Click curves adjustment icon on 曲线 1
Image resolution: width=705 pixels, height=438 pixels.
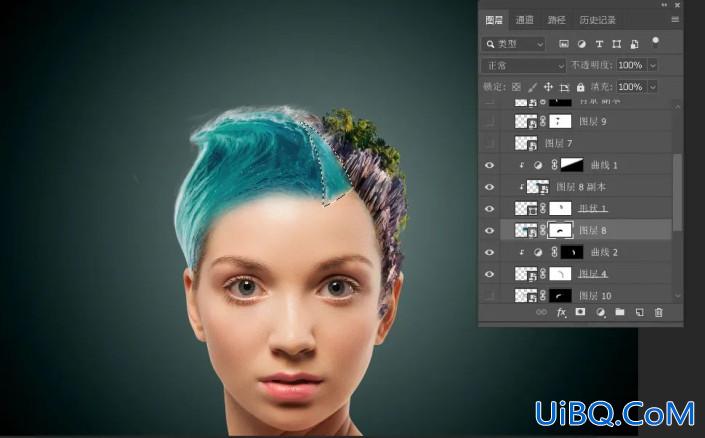coord(538,165)
